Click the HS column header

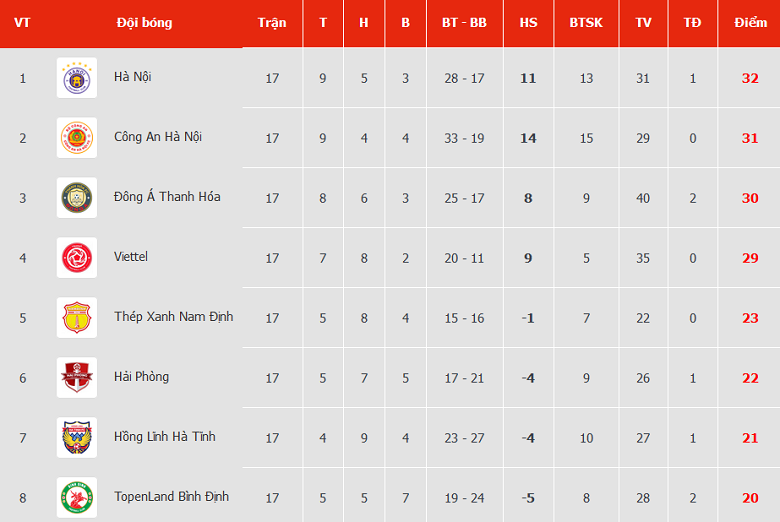pyautogui.click(x=528, y=22)
